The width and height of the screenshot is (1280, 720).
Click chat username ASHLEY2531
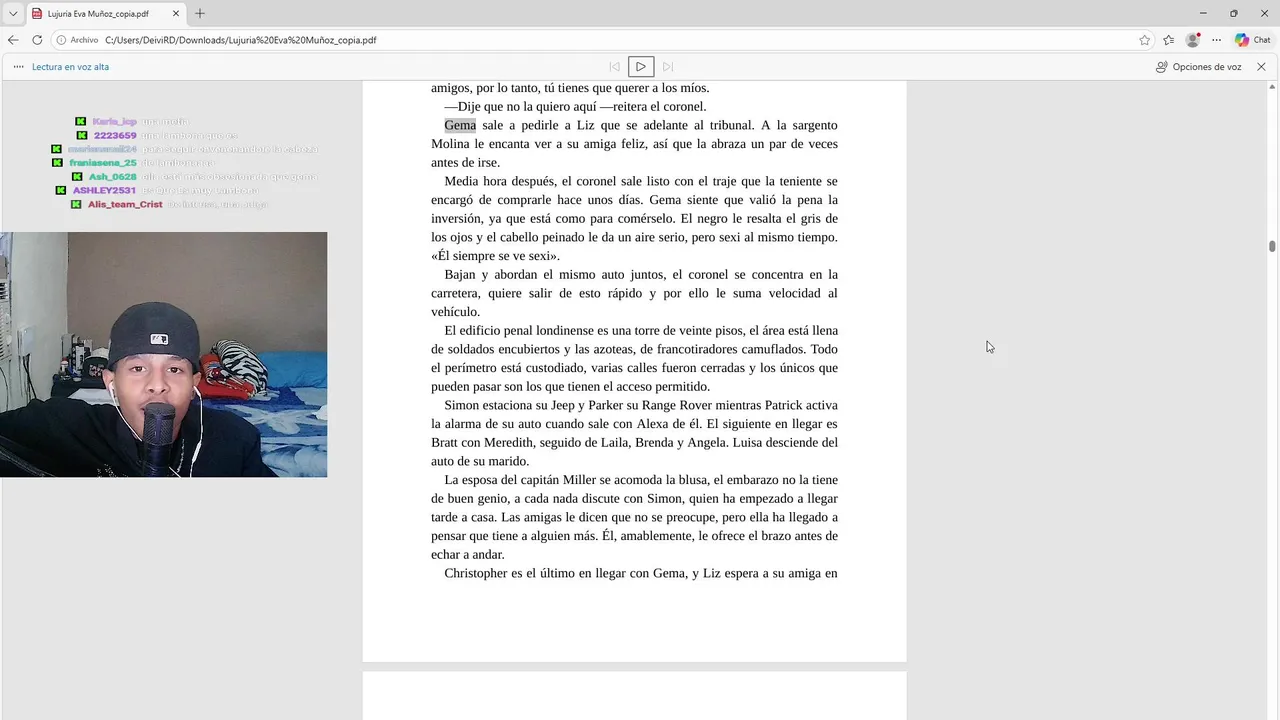coord(104,190)
